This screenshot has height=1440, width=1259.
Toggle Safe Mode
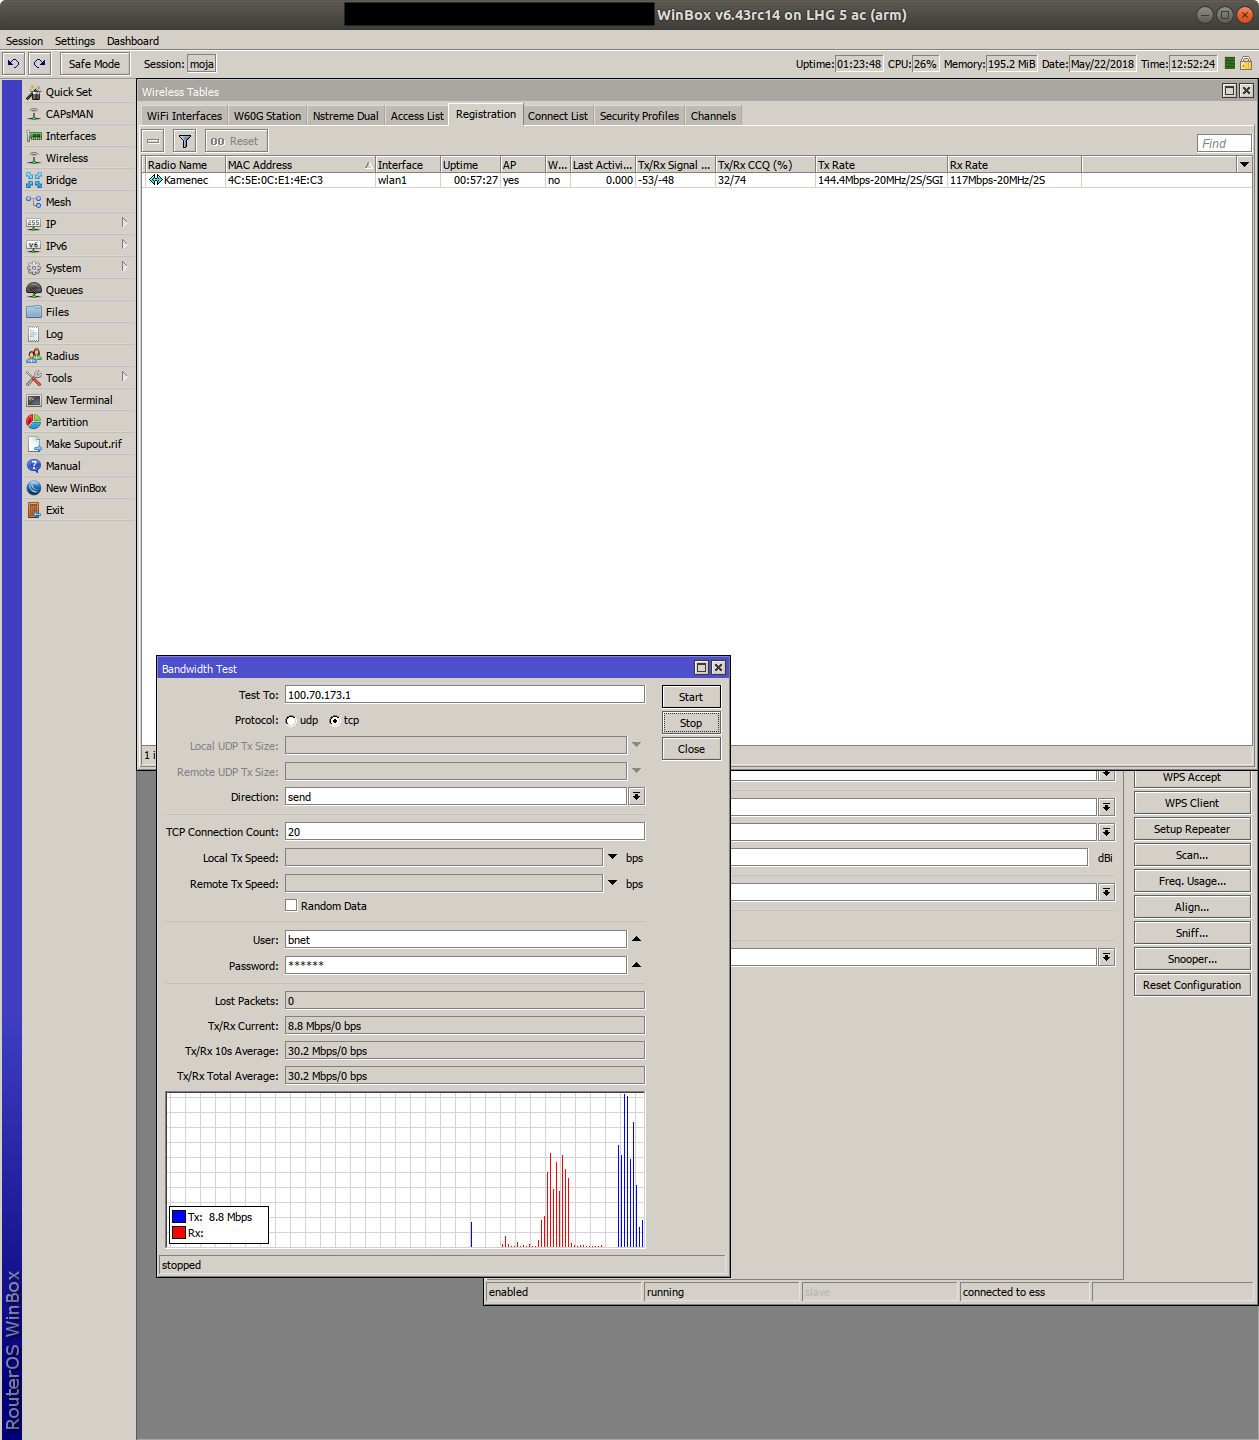coord(94,63)
